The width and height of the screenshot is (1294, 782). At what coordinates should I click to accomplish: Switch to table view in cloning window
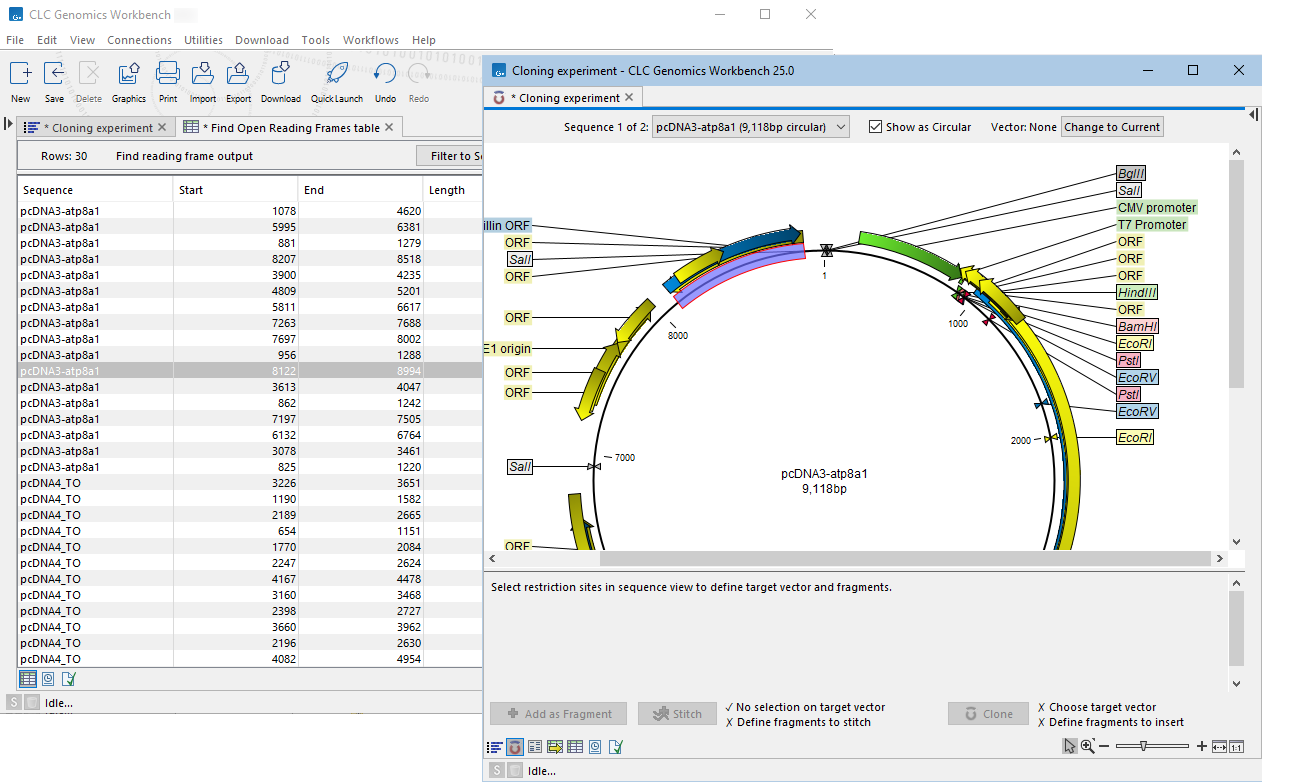(575, 746)
